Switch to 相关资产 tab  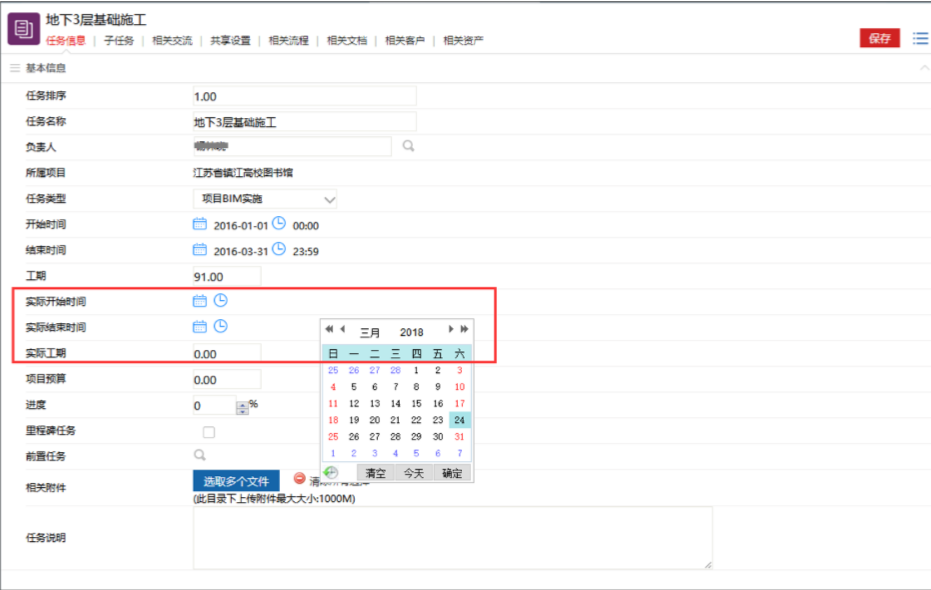click(x=463, y=40)
